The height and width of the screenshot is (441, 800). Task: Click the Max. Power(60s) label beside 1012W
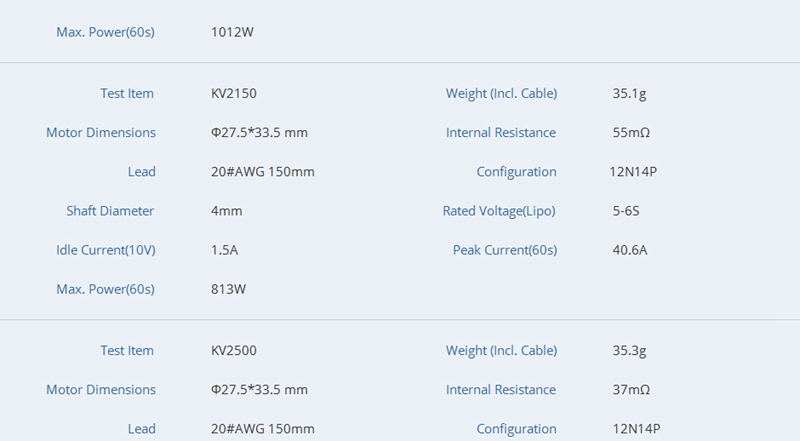[x=105, y=32]
